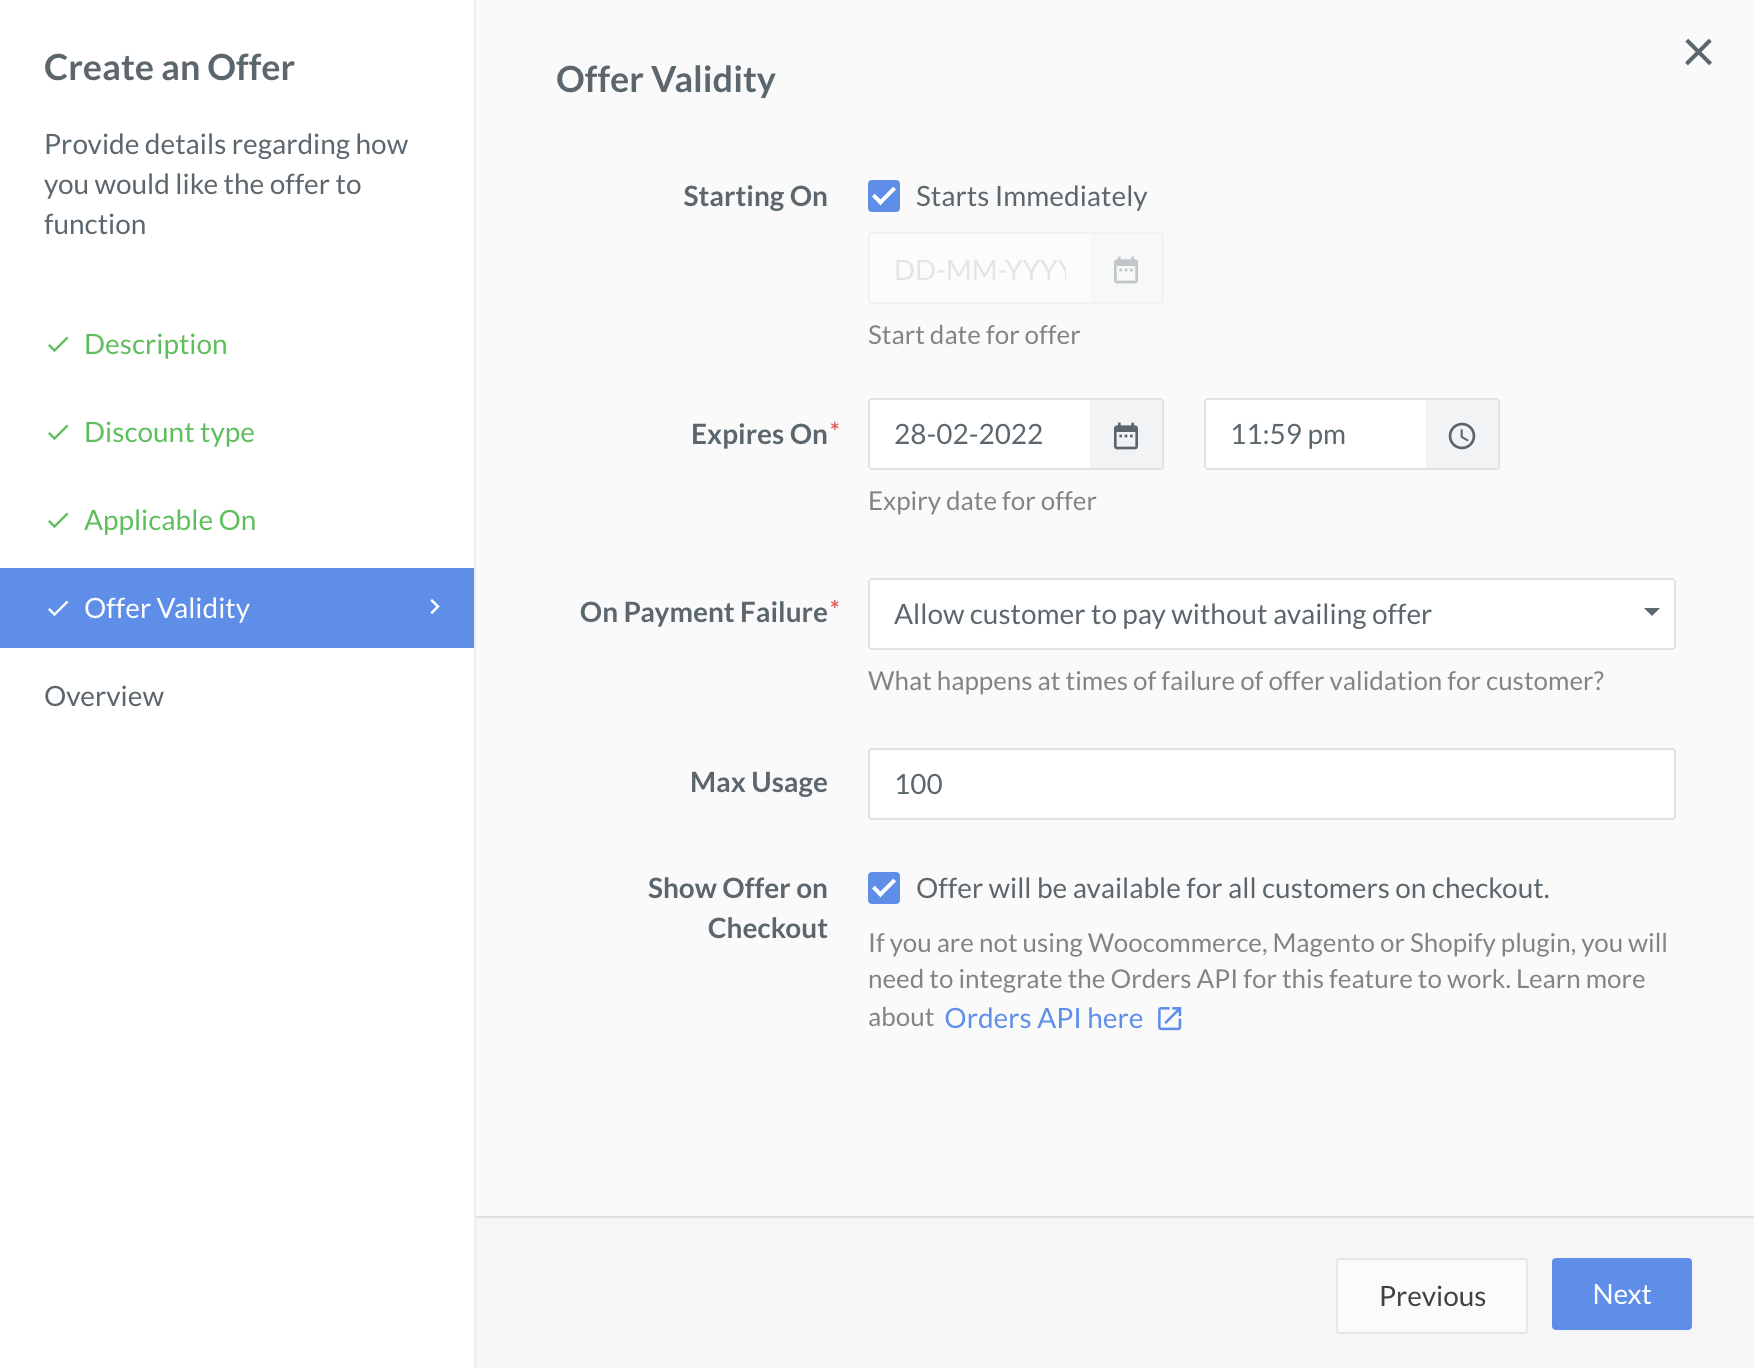
Task: Go to the Overview step
Action: coord(104,696)
